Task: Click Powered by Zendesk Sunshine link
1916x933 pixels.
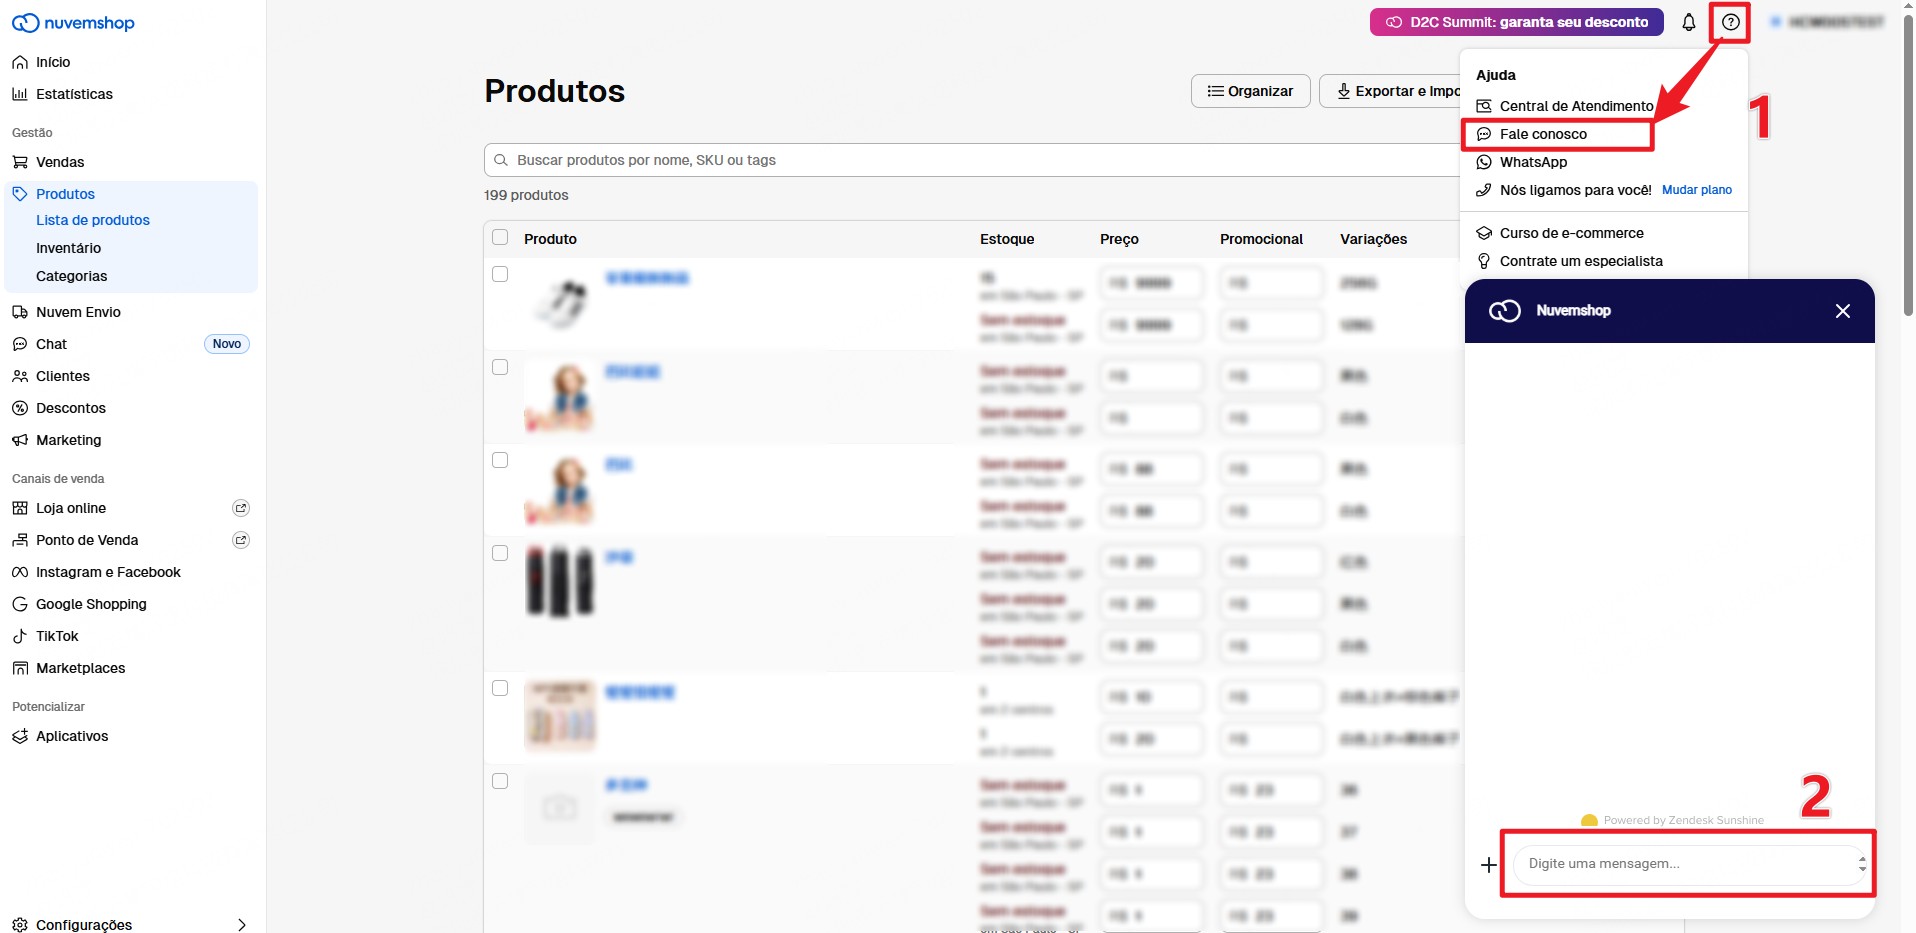Action: pos(1683,820)
